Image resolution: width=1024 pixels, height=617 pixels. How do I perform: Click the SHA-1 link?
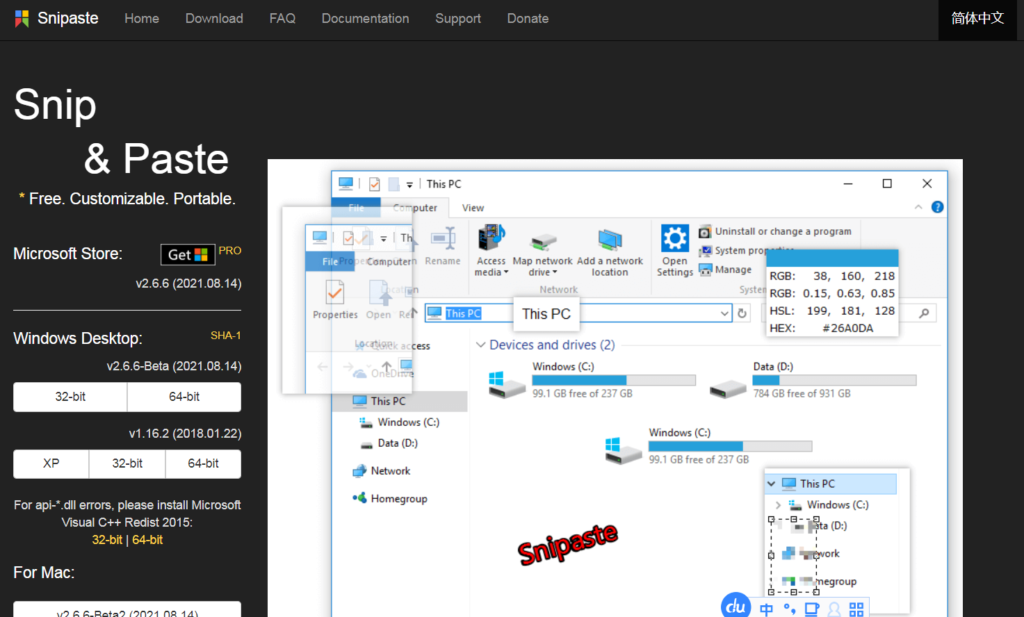pos(225,336)
